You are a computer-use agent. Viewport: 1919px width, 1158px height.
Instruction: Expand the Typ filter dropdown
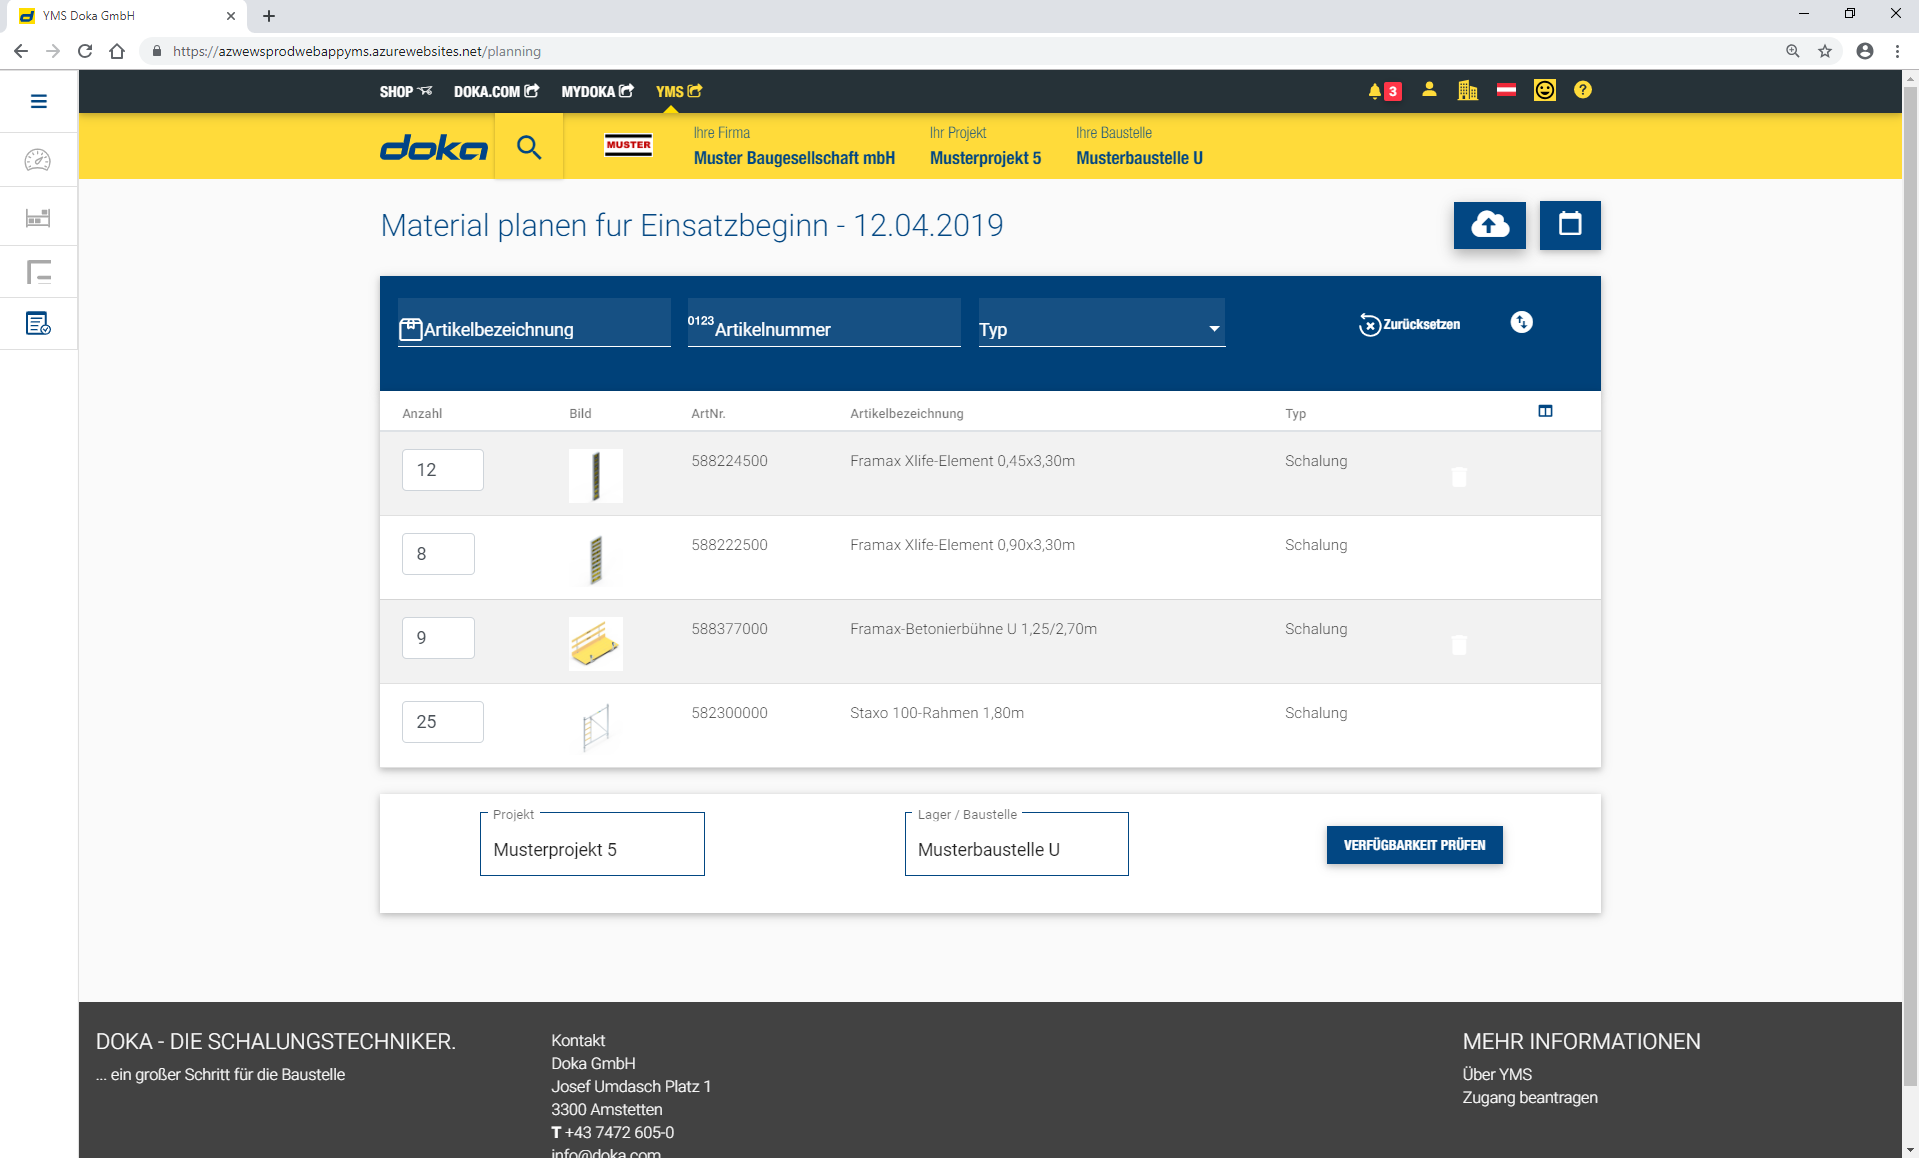click(x=1101, y=329)
